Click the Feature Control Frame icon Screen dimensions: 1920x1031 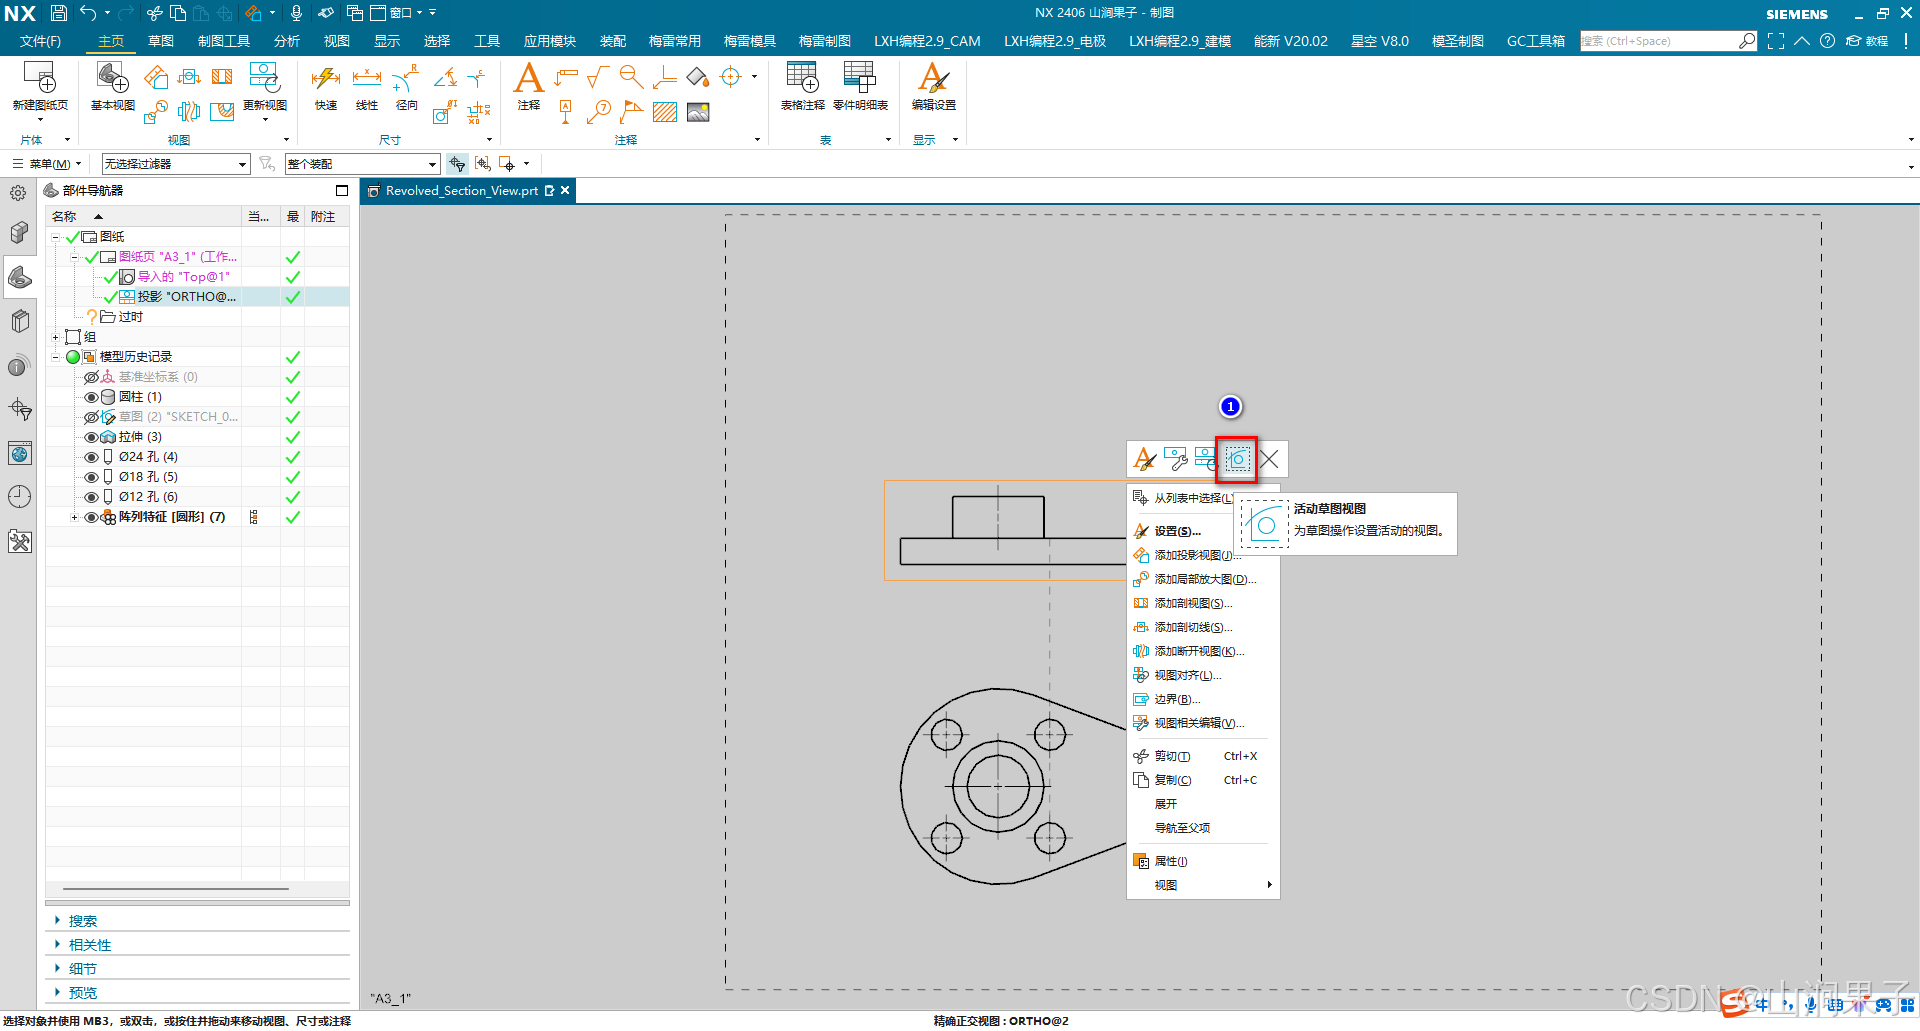[x=565, y=77]
